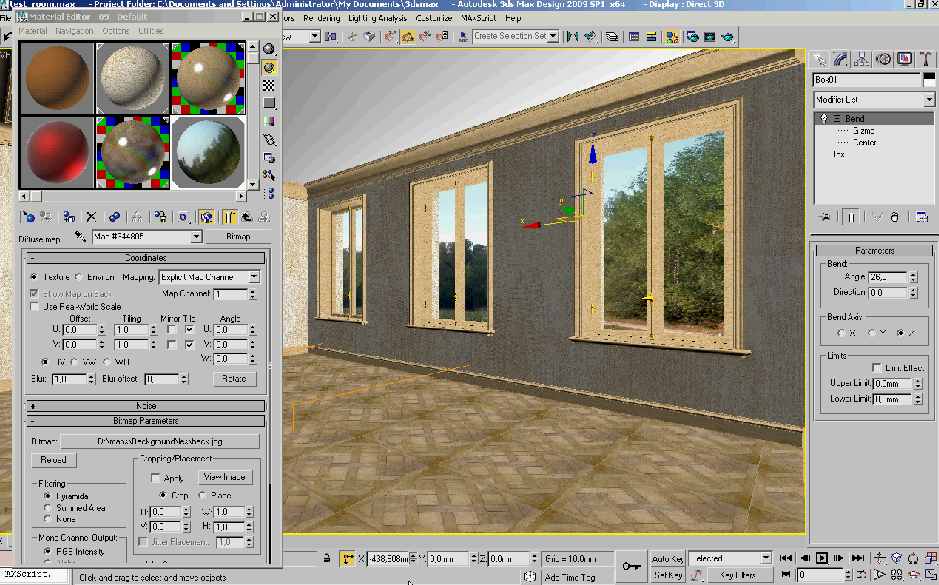This screenshot has width=939, height=585.
Task: Collapse the Bitmap Parameters rollout
Action: 146,421
